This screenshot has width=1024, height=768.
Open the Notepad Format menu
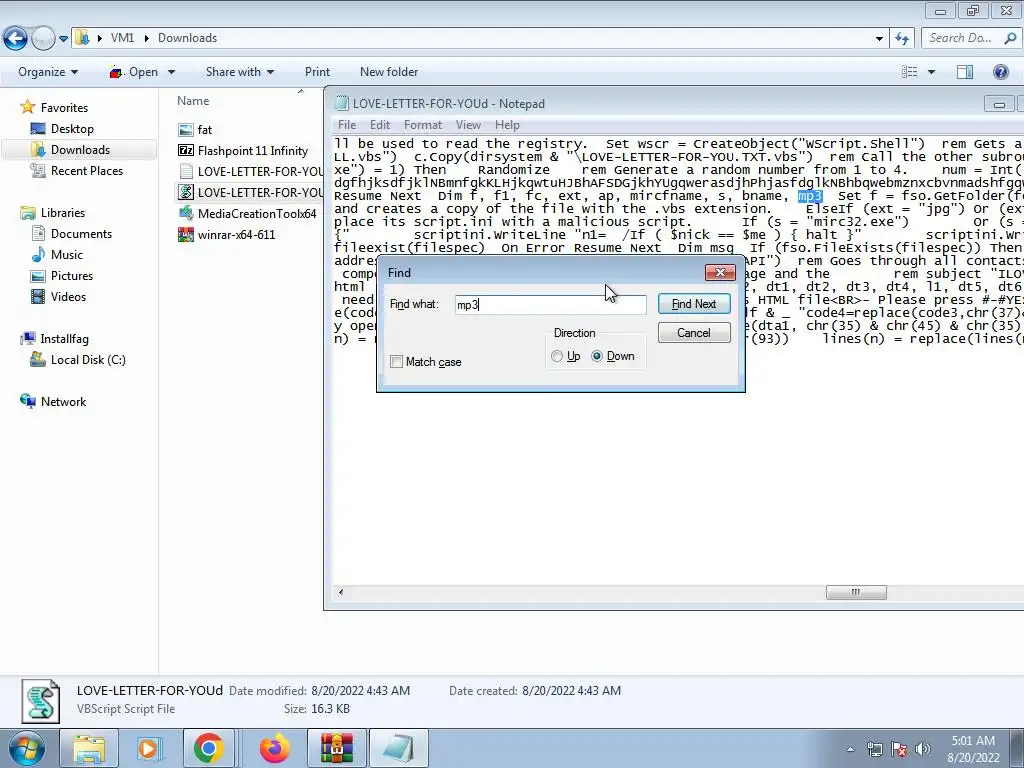[423, 125]
